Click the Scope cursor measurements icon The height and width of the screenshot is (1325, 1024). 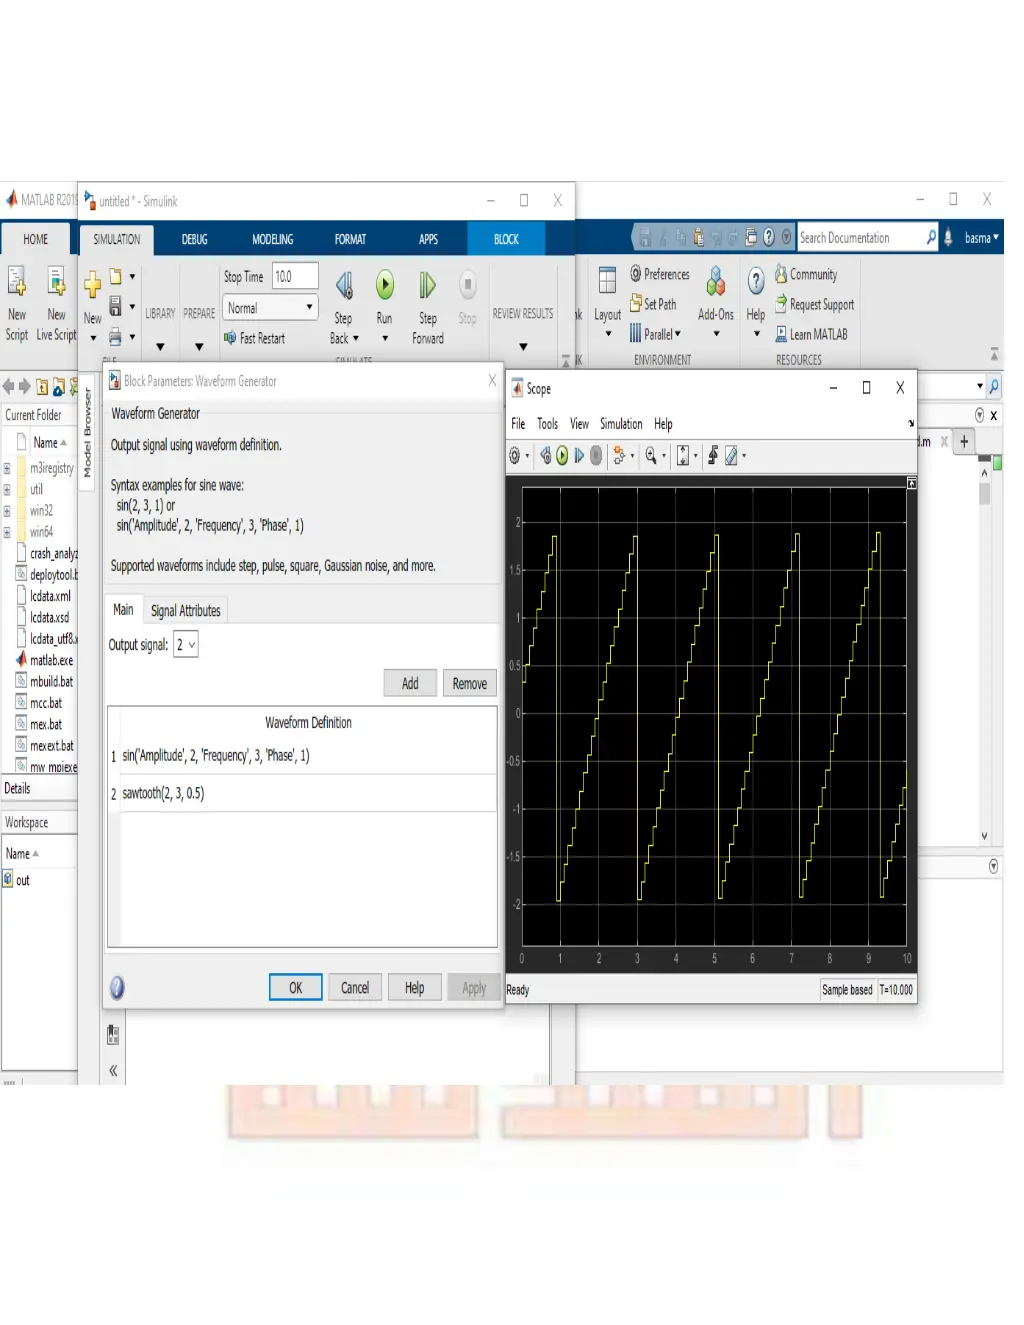click(x=731, y=456)
